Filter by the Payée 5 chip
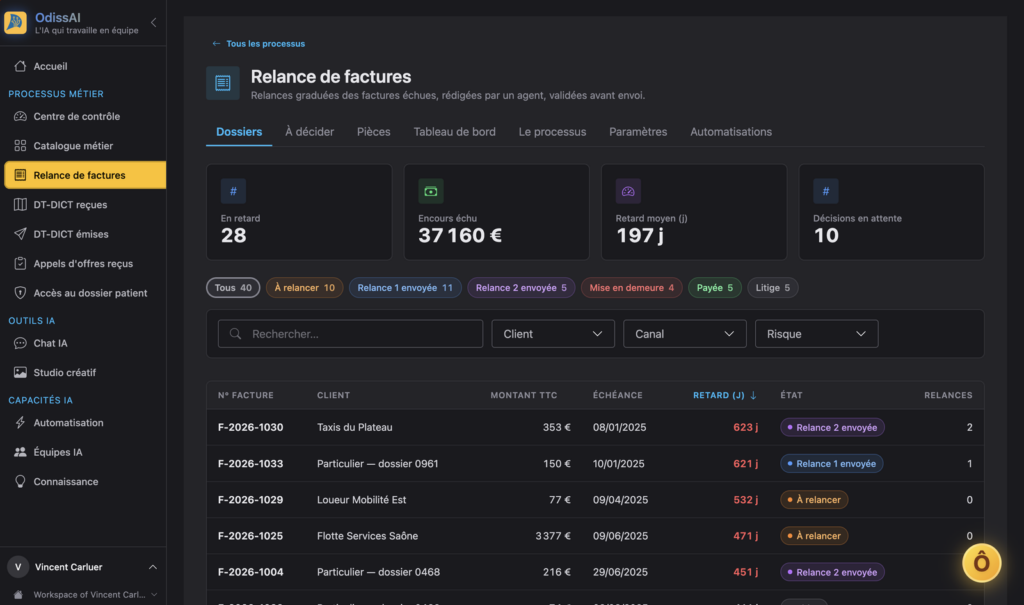 714,287
